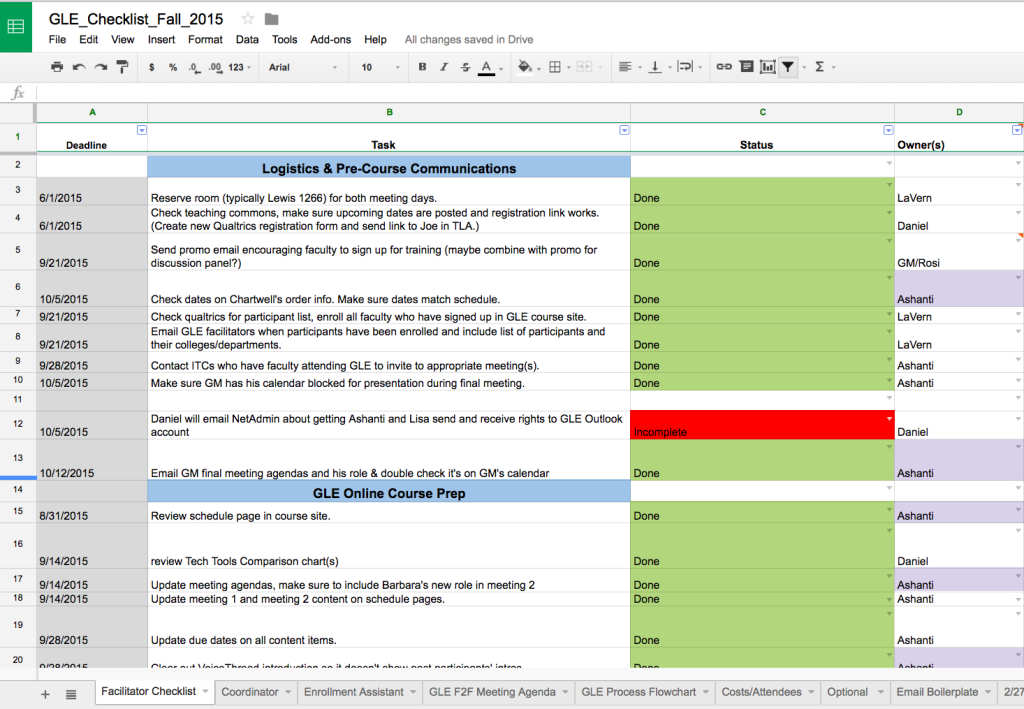Screen dimensions: 1024x709
Task: Open the font size dropdown
Action: (378, 67)
